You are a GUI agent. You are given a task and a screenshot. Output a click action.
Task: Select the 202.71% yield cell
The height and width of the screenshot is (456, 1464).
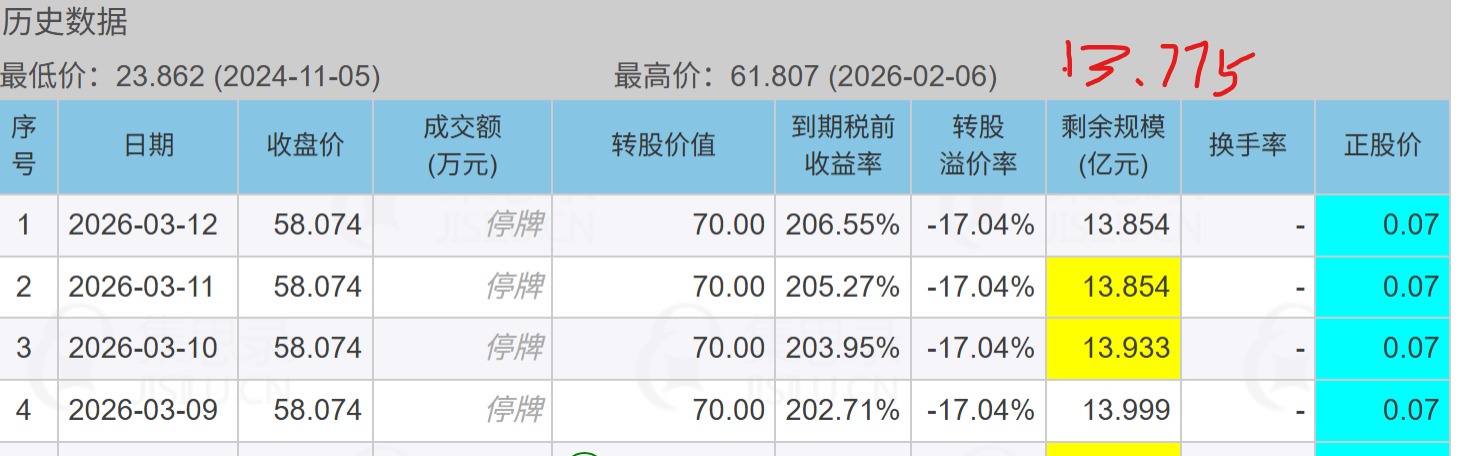842,410
